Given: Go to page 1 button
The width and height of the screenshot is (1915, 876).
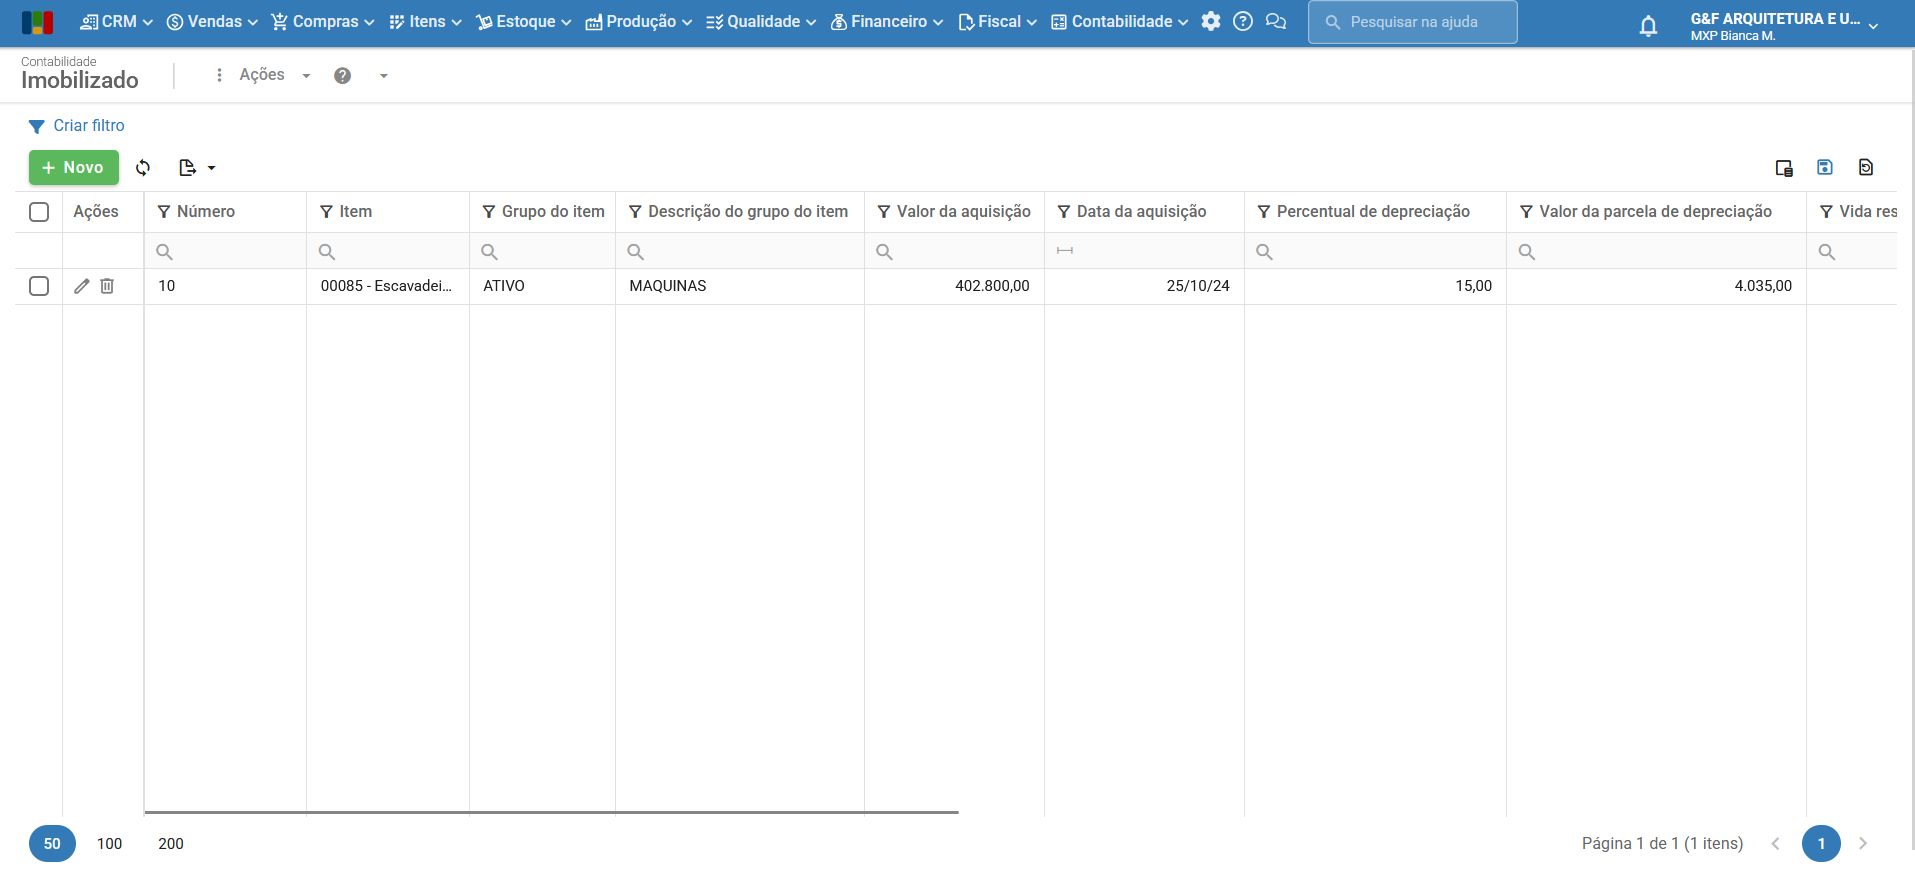Looking at the screenshot, I should click(1821, 843).
